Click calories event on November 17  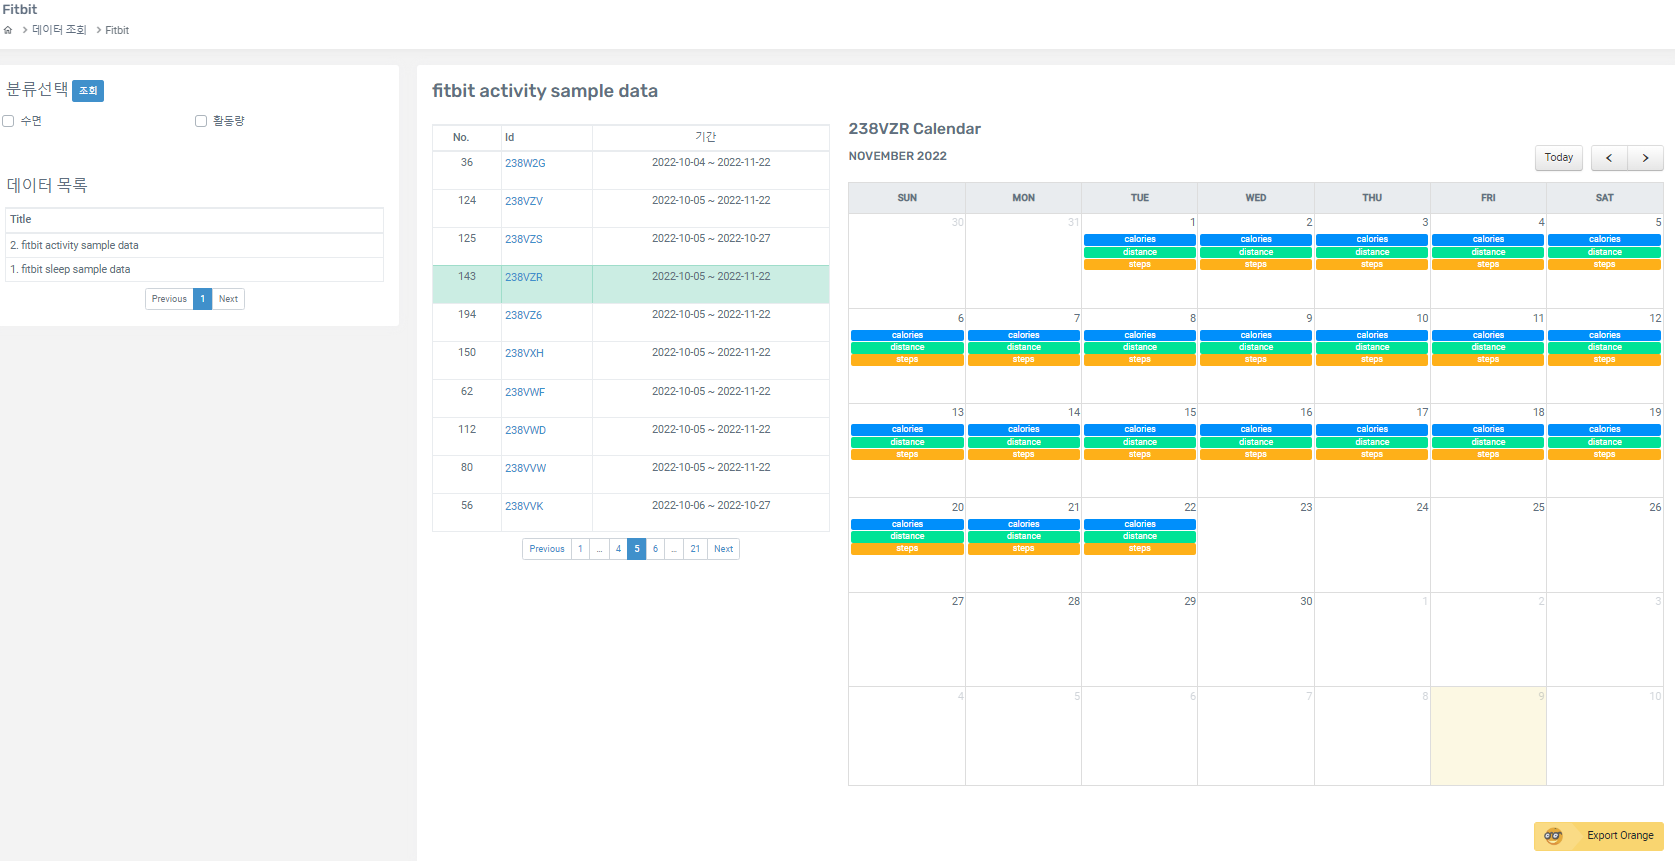[x=1372, y=430]
